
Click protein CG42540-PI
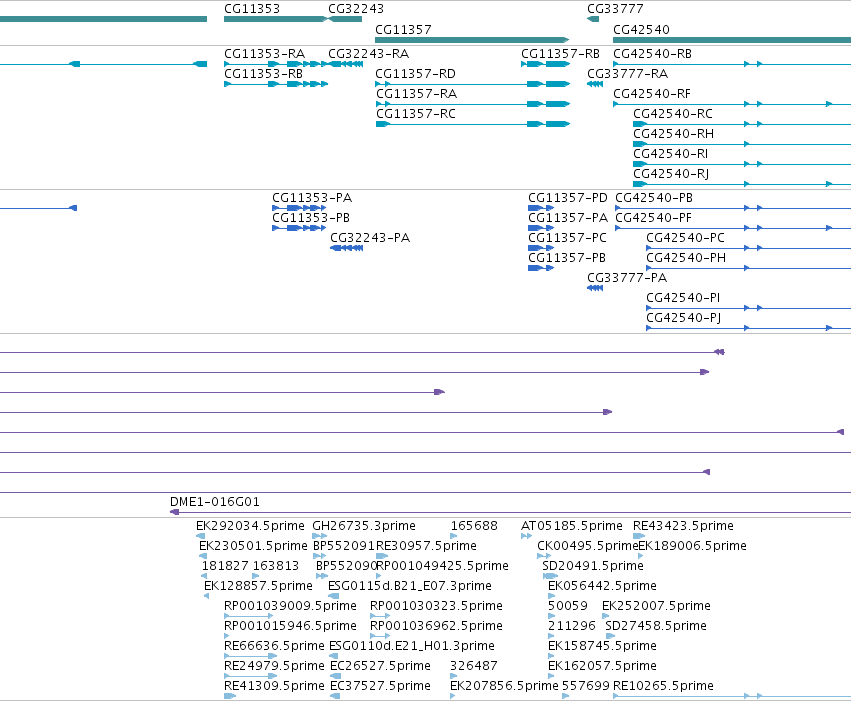pyautogui.click(x=683, y=298)
